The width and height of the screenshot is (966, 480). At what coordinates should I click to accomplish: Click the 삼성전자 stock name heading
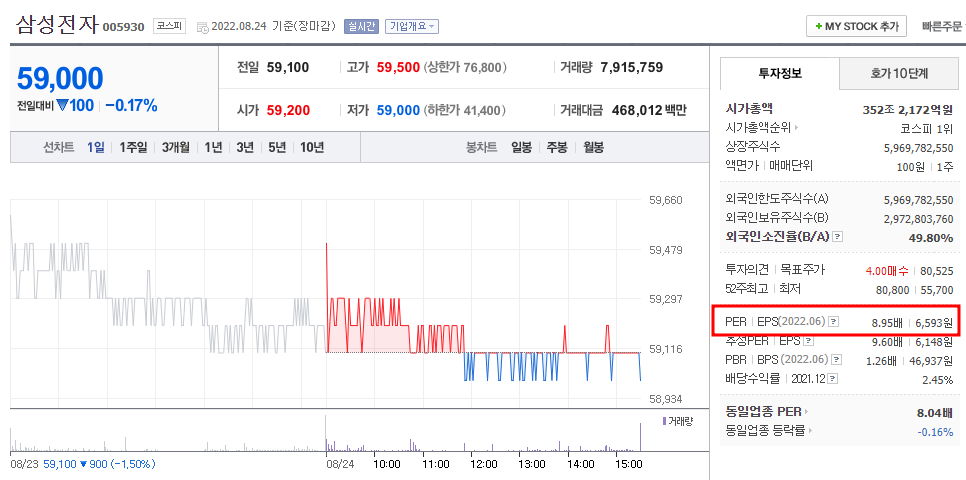(x=56, y=24)
